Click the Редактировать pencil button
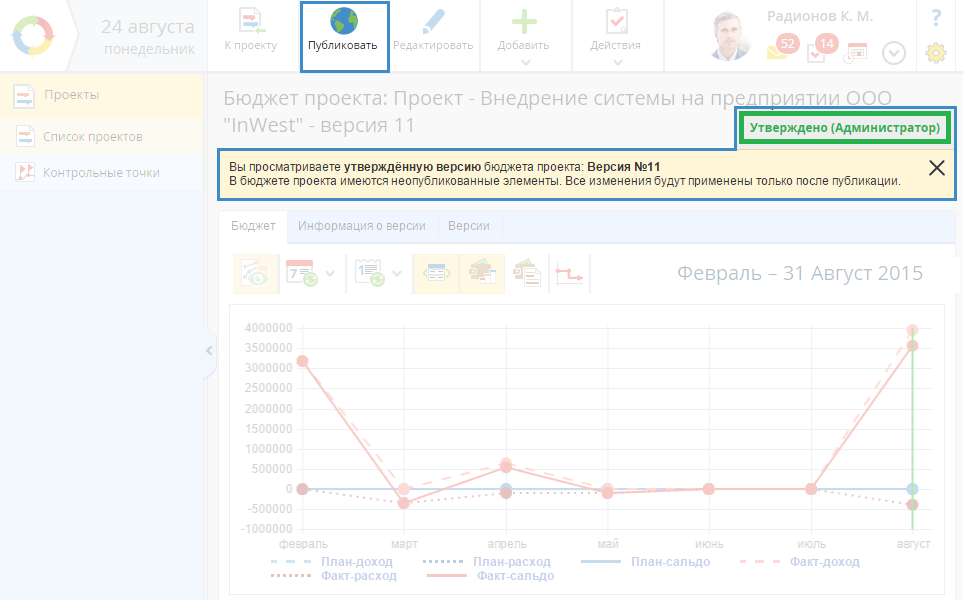 click(433, 31)
